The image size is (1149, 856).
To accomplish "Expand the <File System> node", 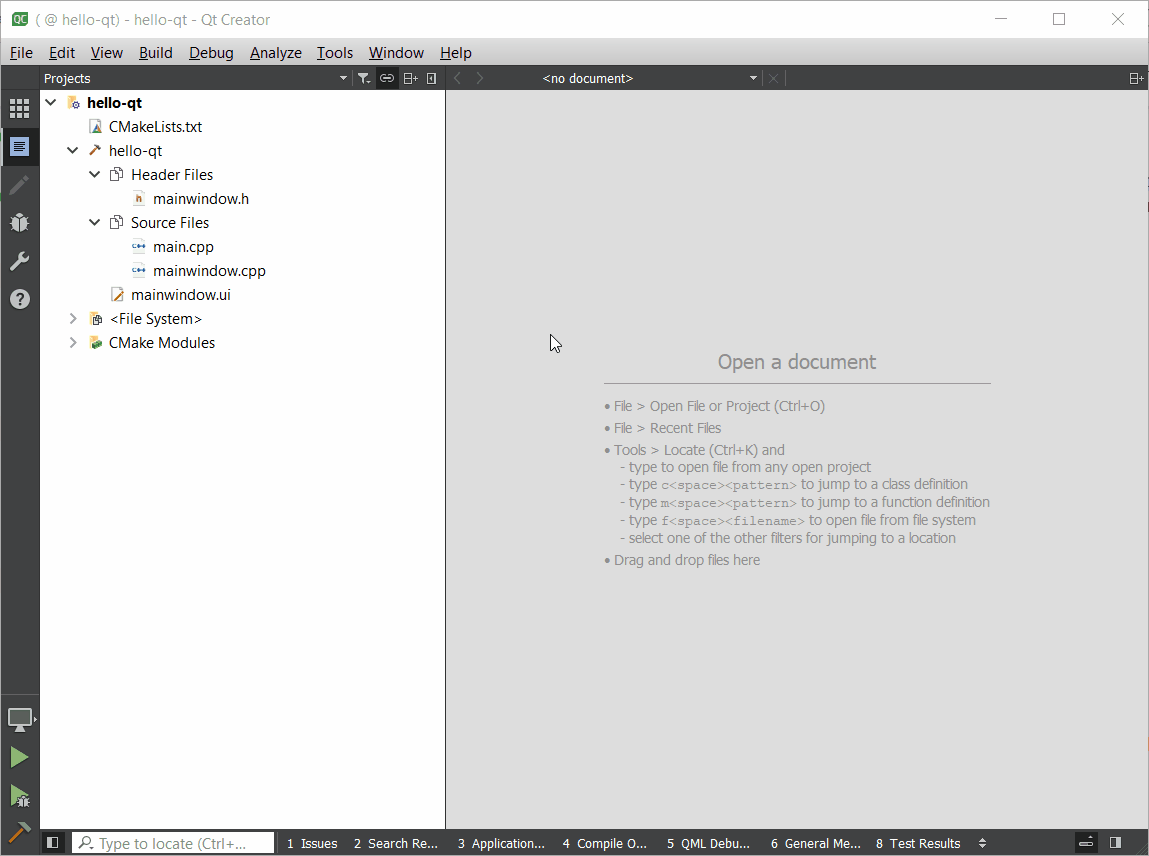I will pyautogui.click(x=73, y=319).
